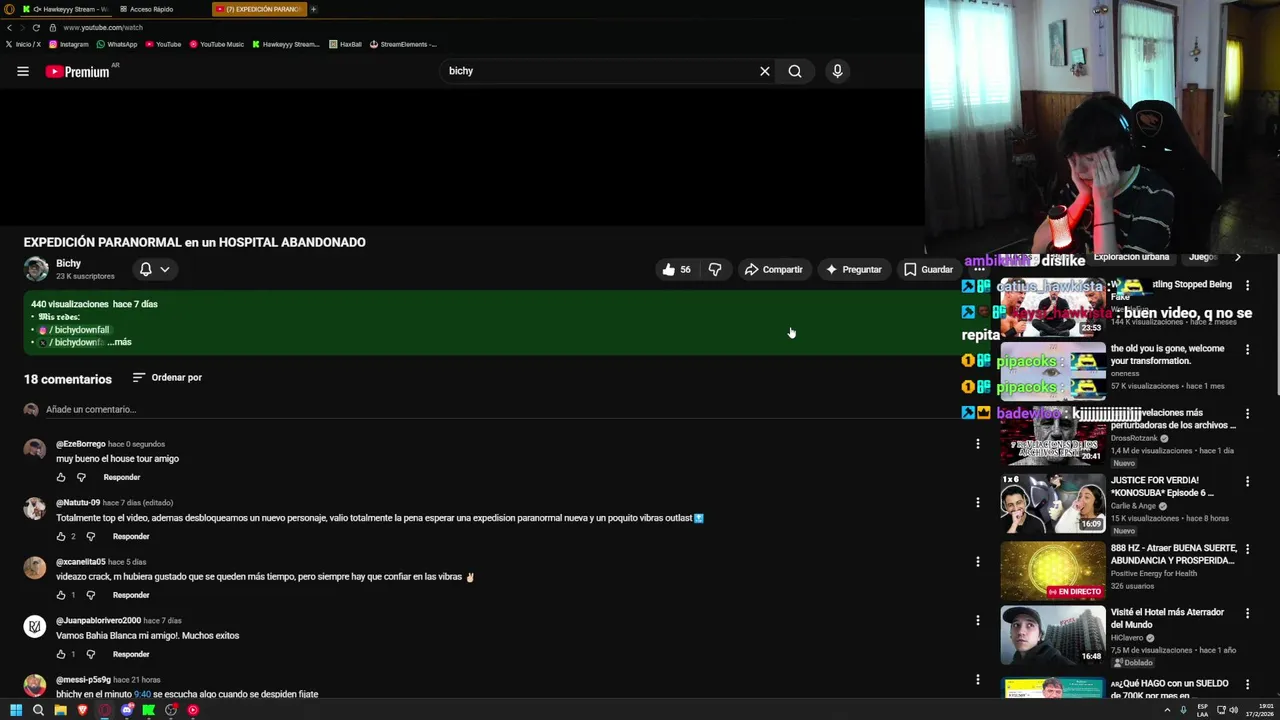The image size is (1280, 720).
Task: Focus the search field containing 'bichy'
Action: [600, 71]
